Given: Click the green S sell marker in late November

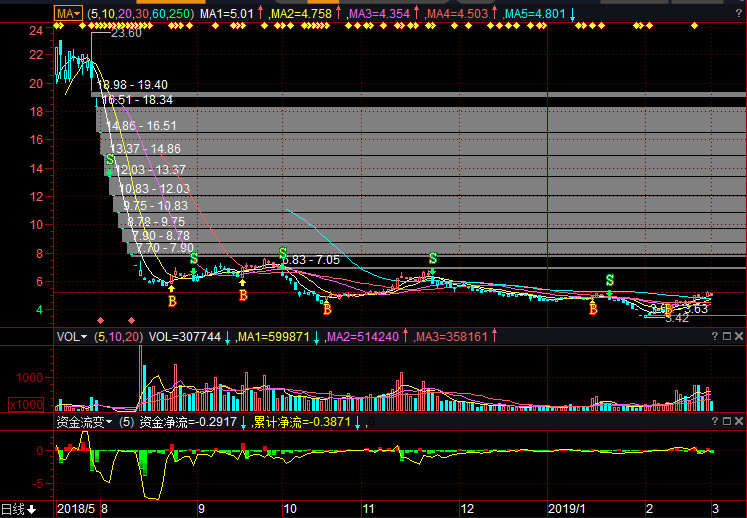Looking at the screenshot, I should click(433, 259).
